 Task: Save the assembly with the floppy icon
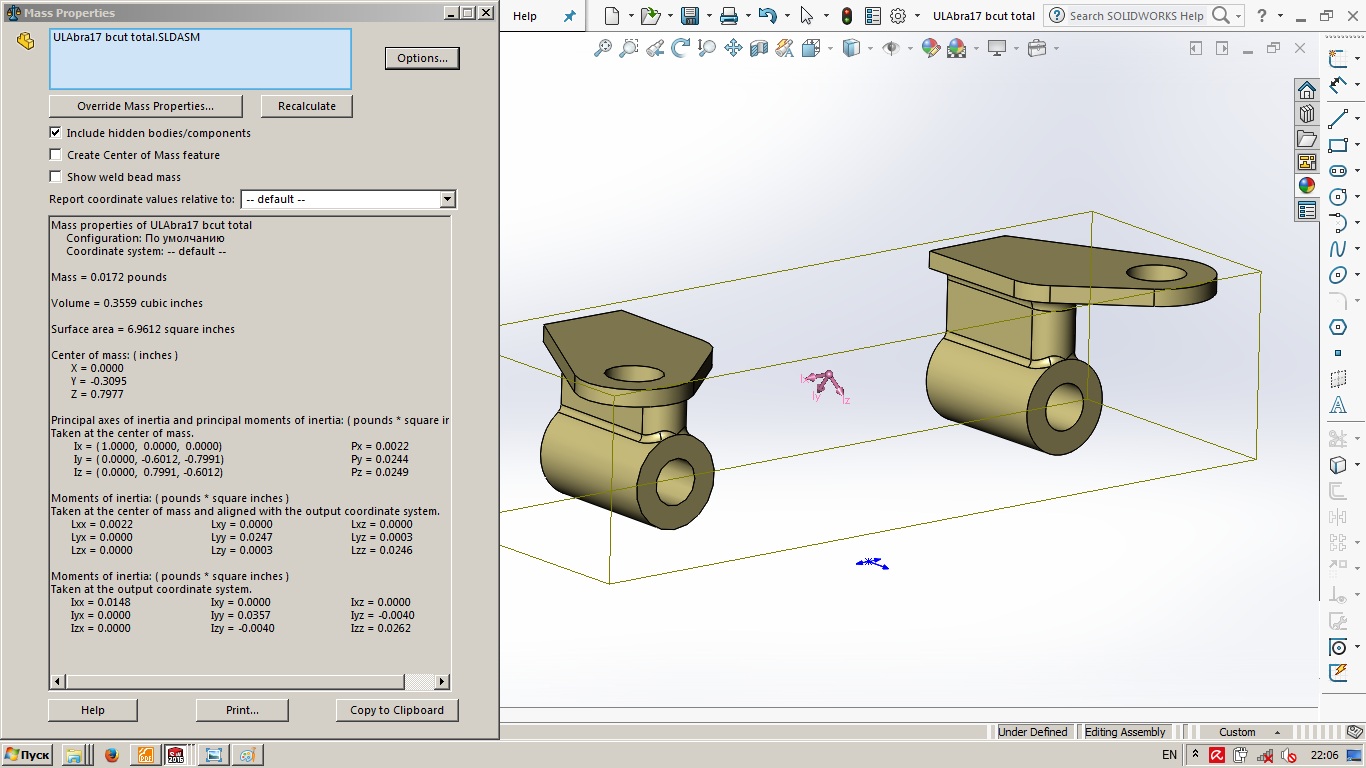[x=690, y=16]
